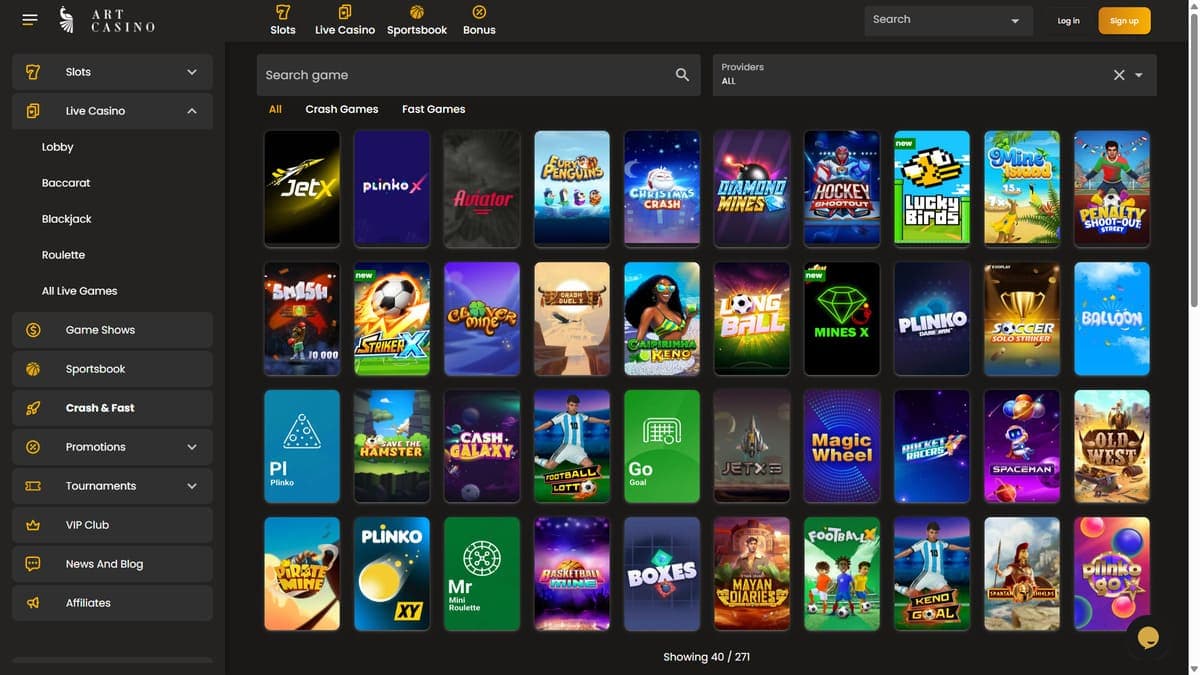Open the Caipirinha Keno game thumbnail
The height and width of the screenshot is (675, 1200).
pos(662,318)
